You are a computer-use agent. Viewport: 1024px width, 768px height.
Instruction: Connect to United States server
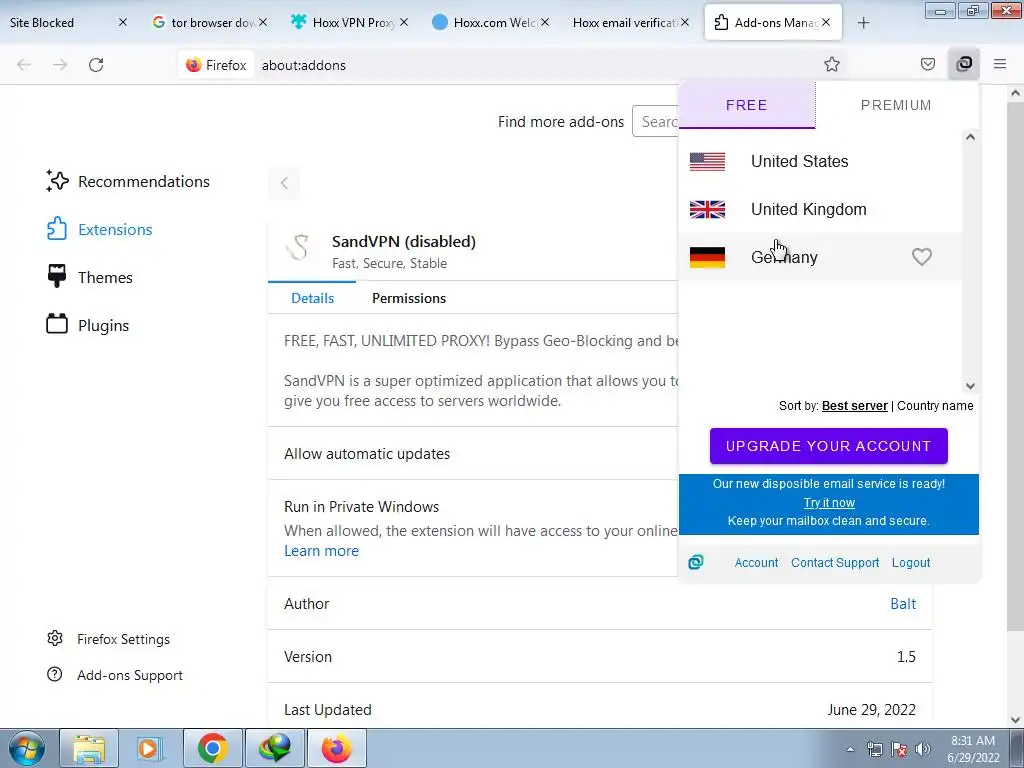tap(820, 161)
